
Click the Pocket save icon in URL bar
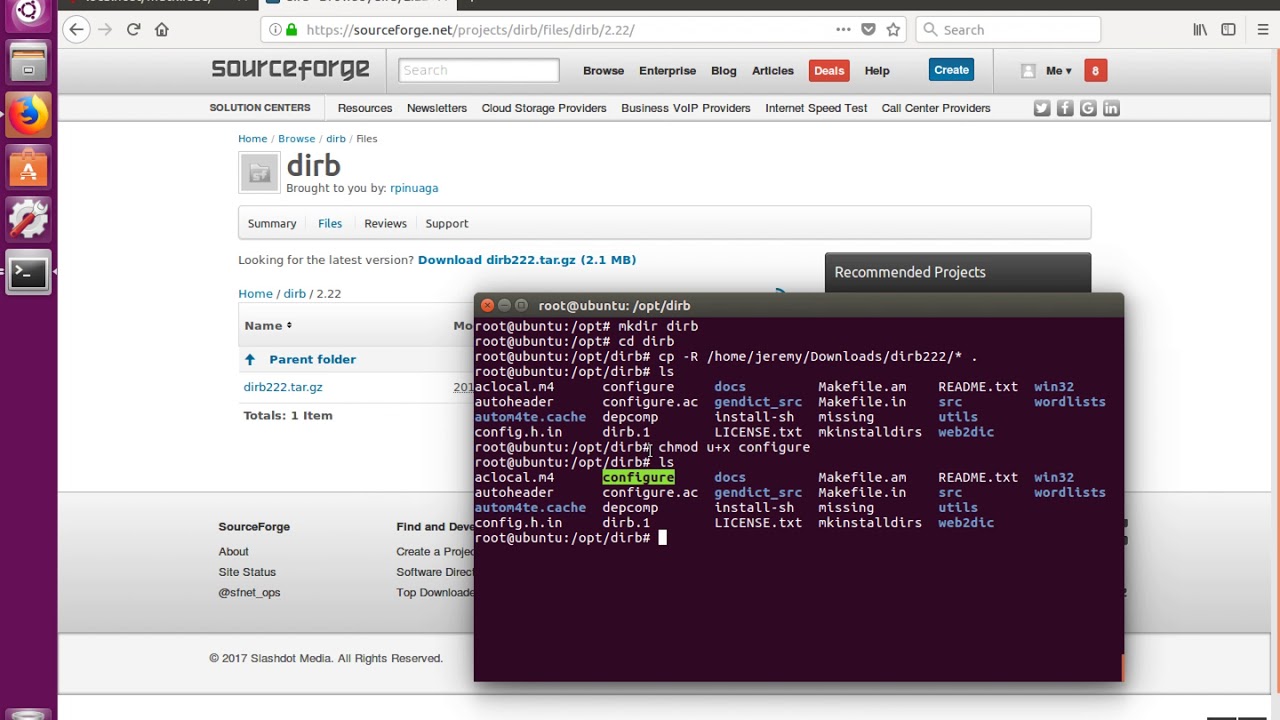[x=868, y=30]
